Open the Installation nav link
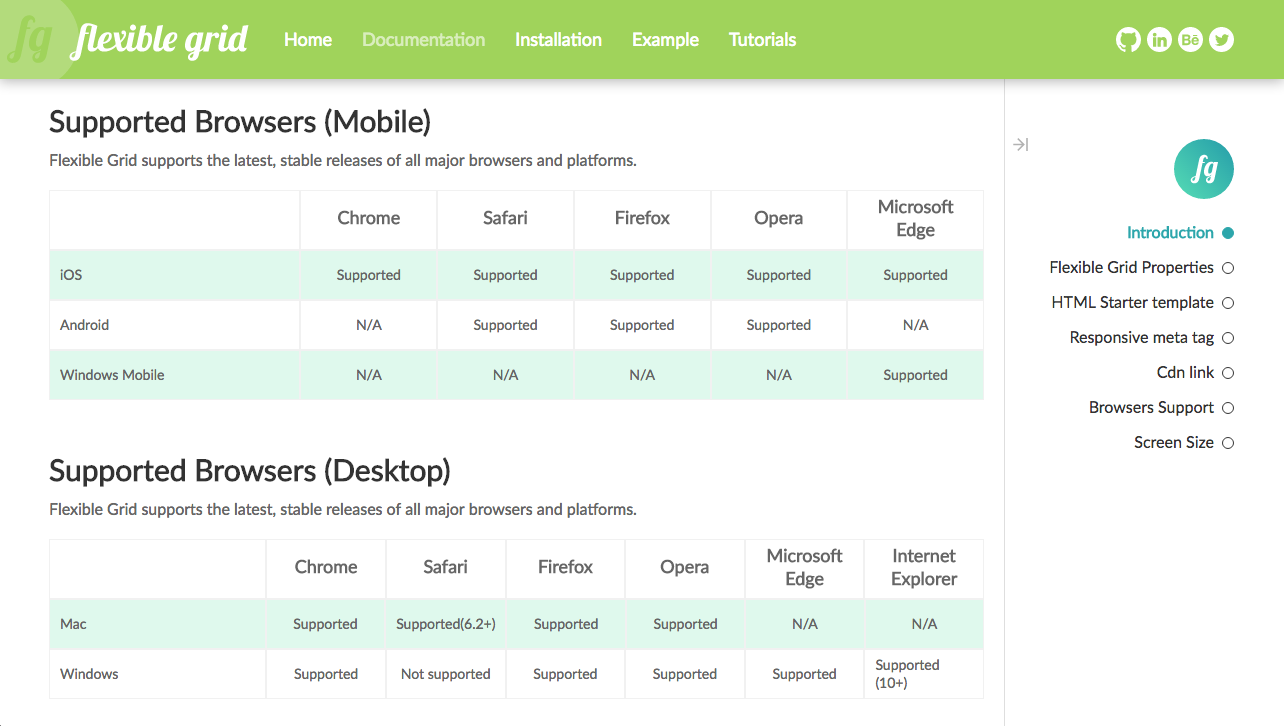The width and height of the screenshot is (1284, 726). pos(558,40)
